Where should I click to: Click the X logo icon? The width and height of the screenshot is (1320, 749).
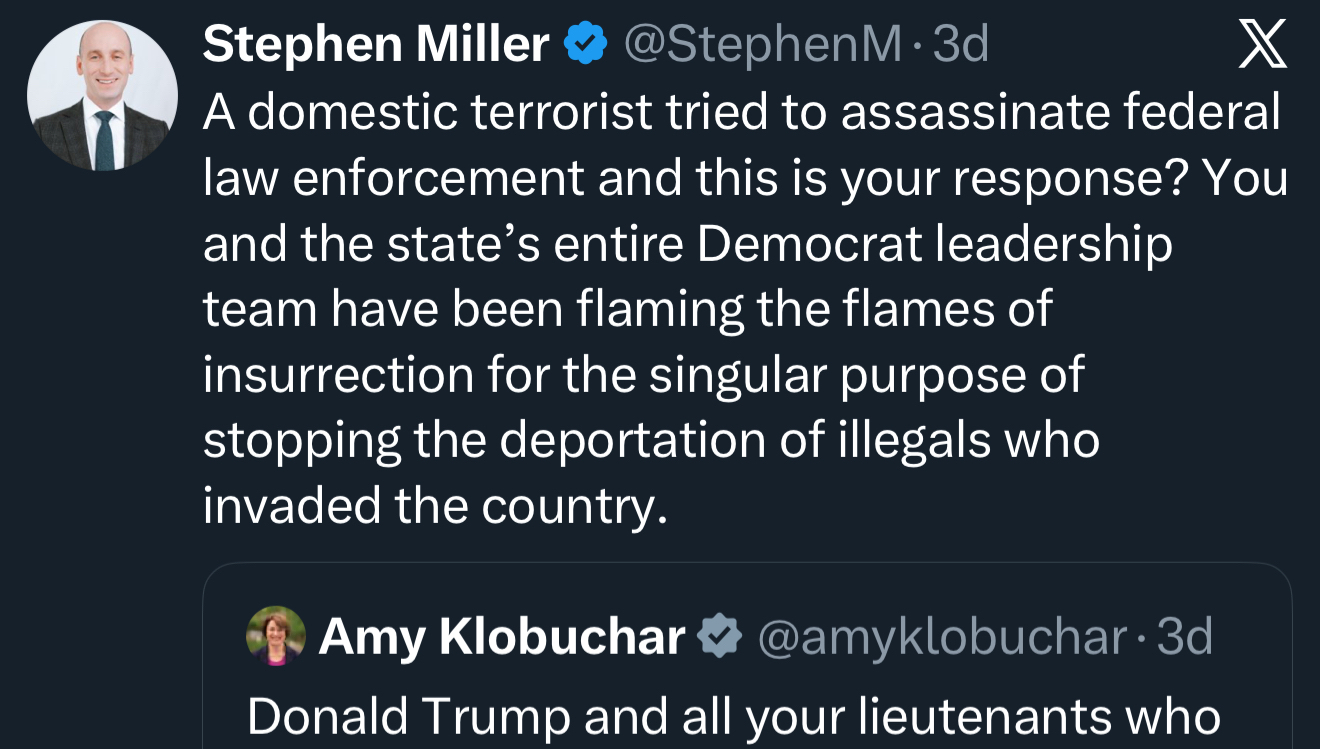point(1263,46)
